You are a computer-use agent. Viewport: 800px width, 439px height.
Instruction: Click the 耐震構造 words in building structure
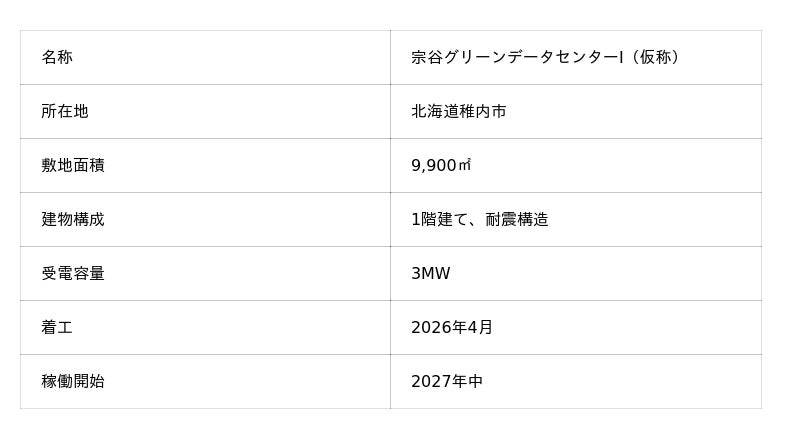[516, 219]
